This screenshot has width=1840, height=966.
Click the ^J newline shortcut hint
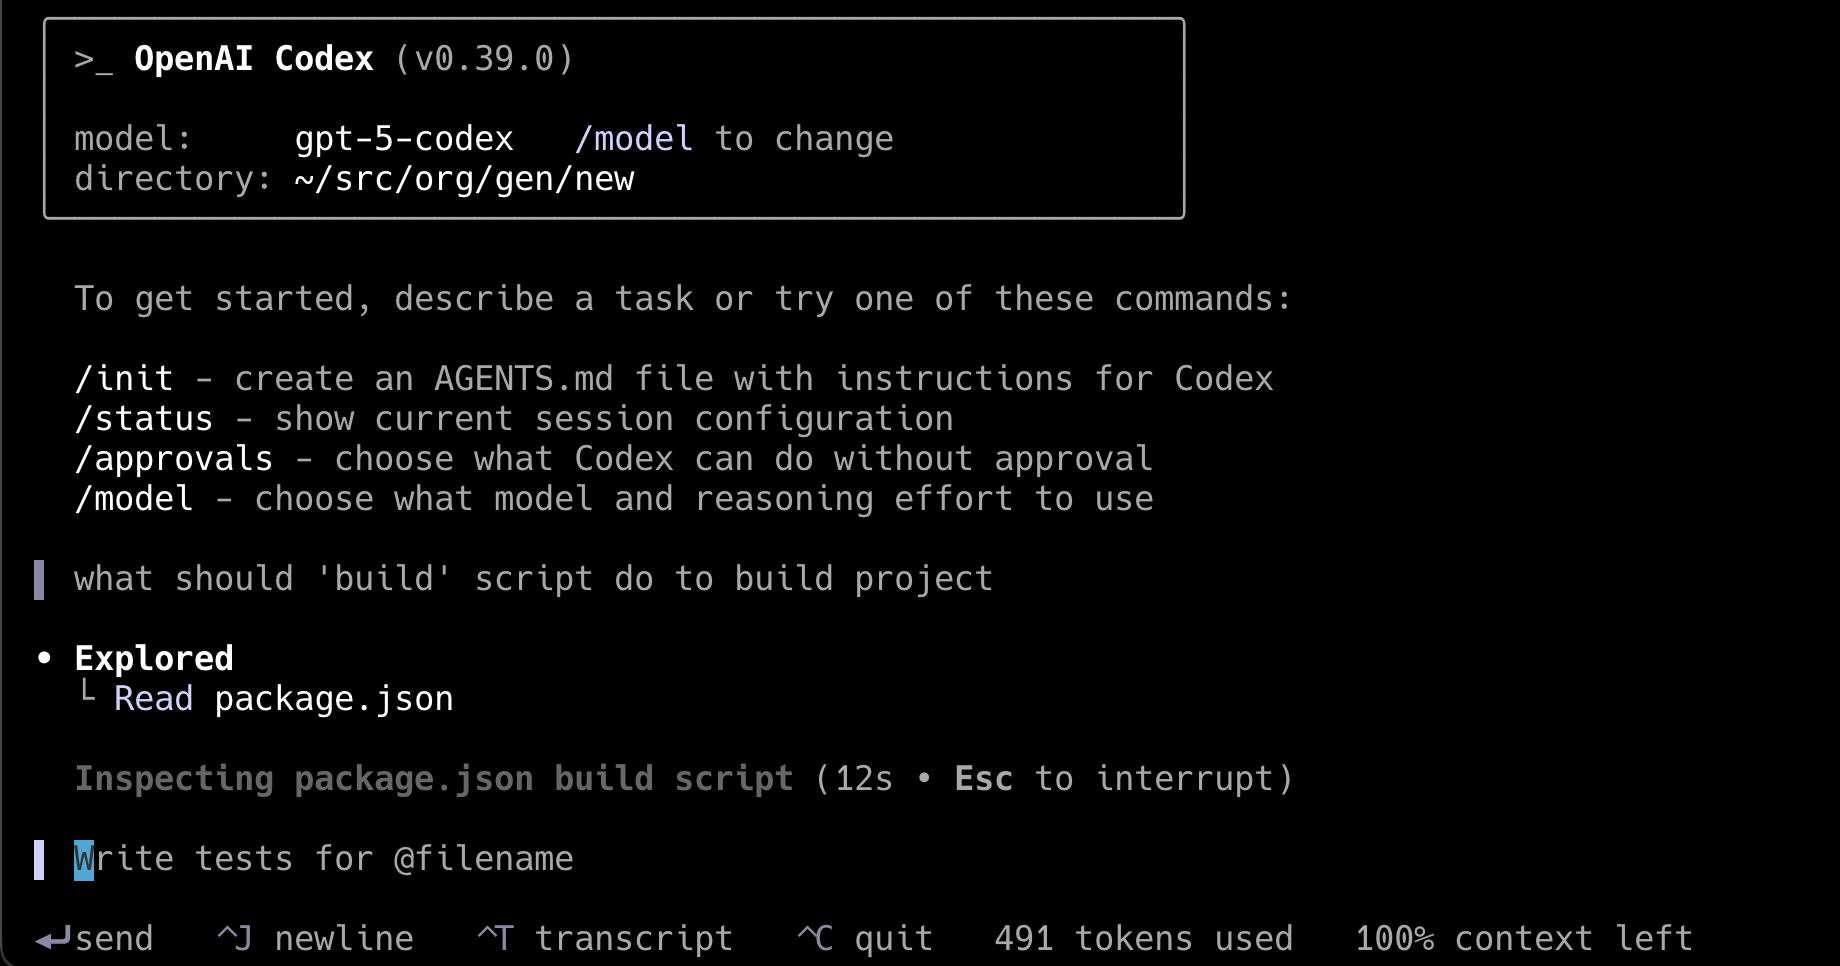click(x=314, y=939)
